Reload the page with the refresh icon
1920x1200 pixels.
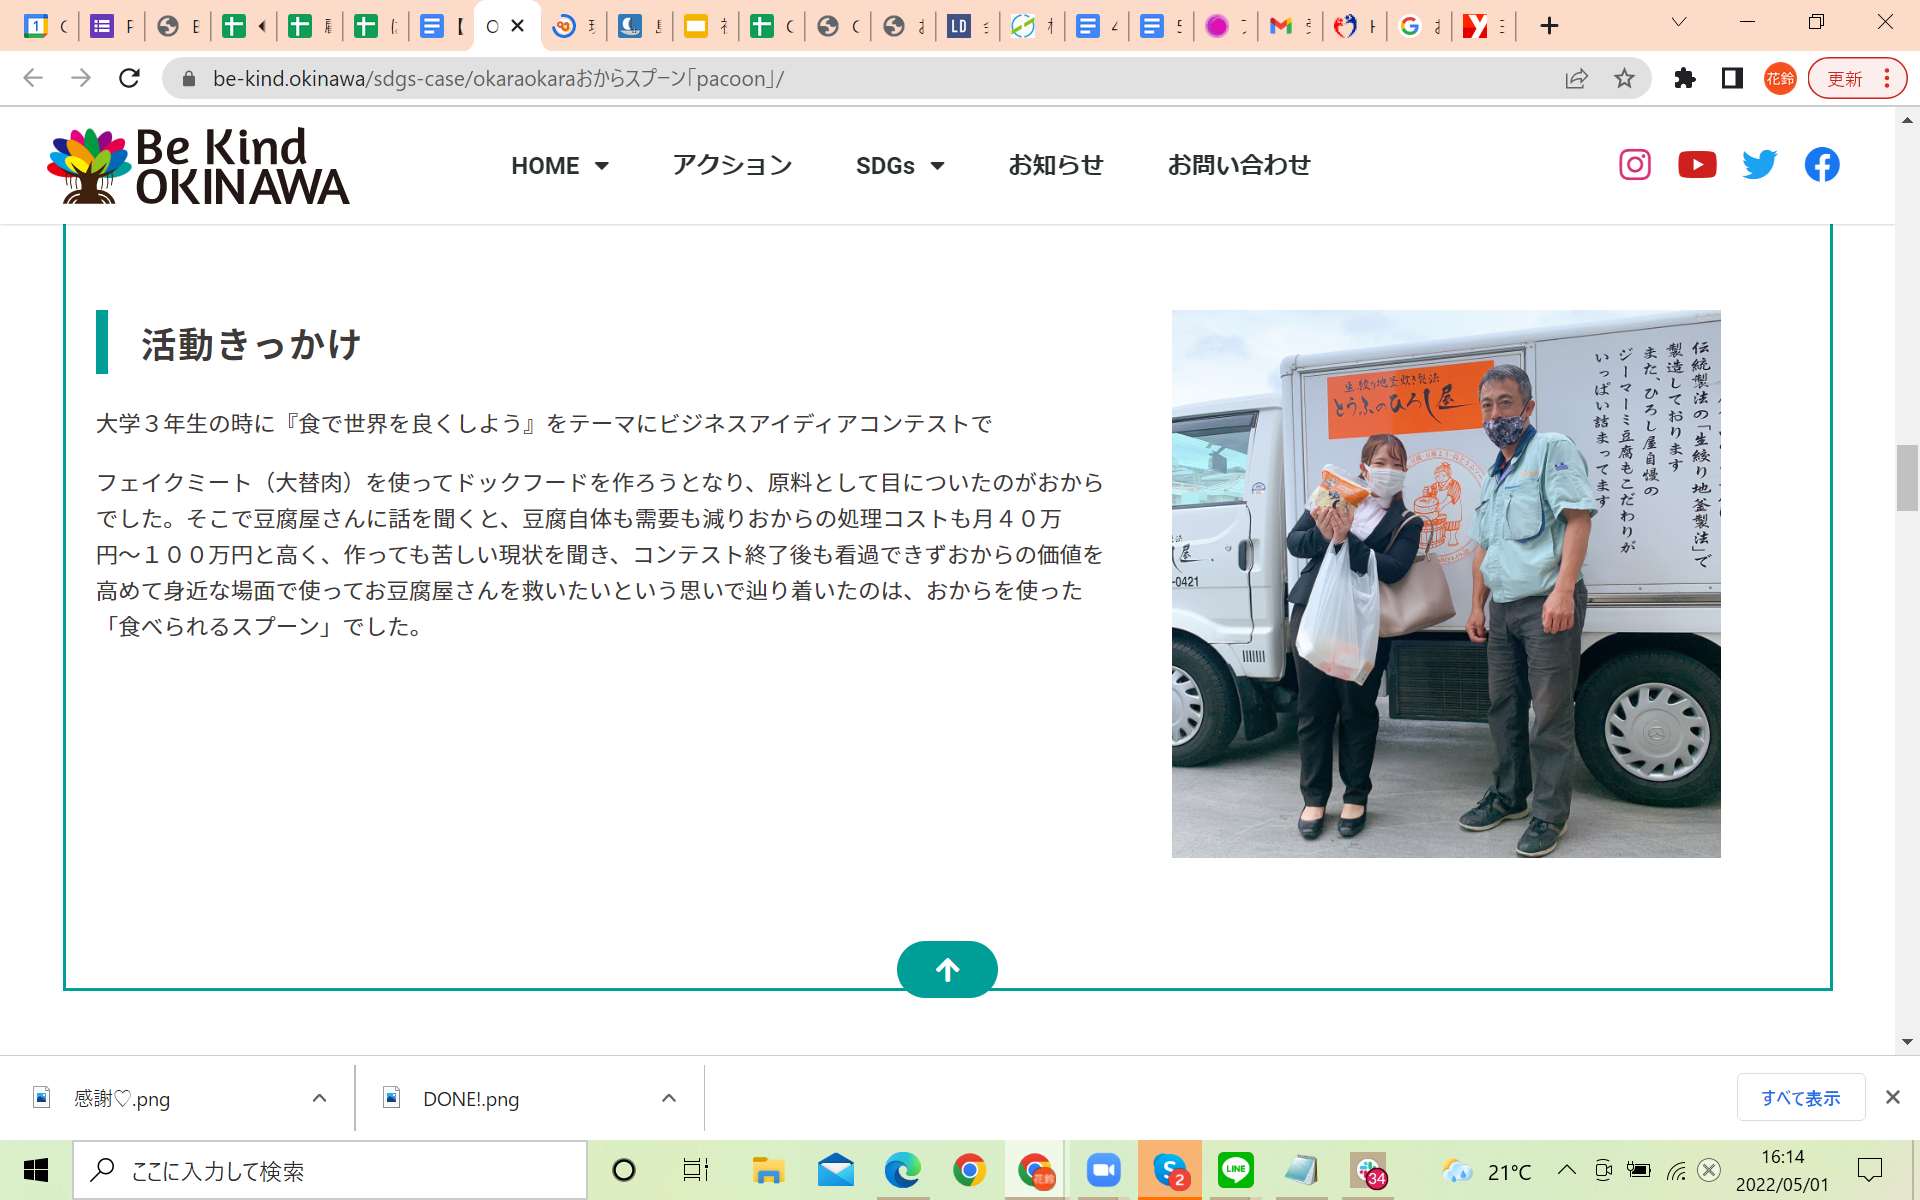[x=129, y=78]
